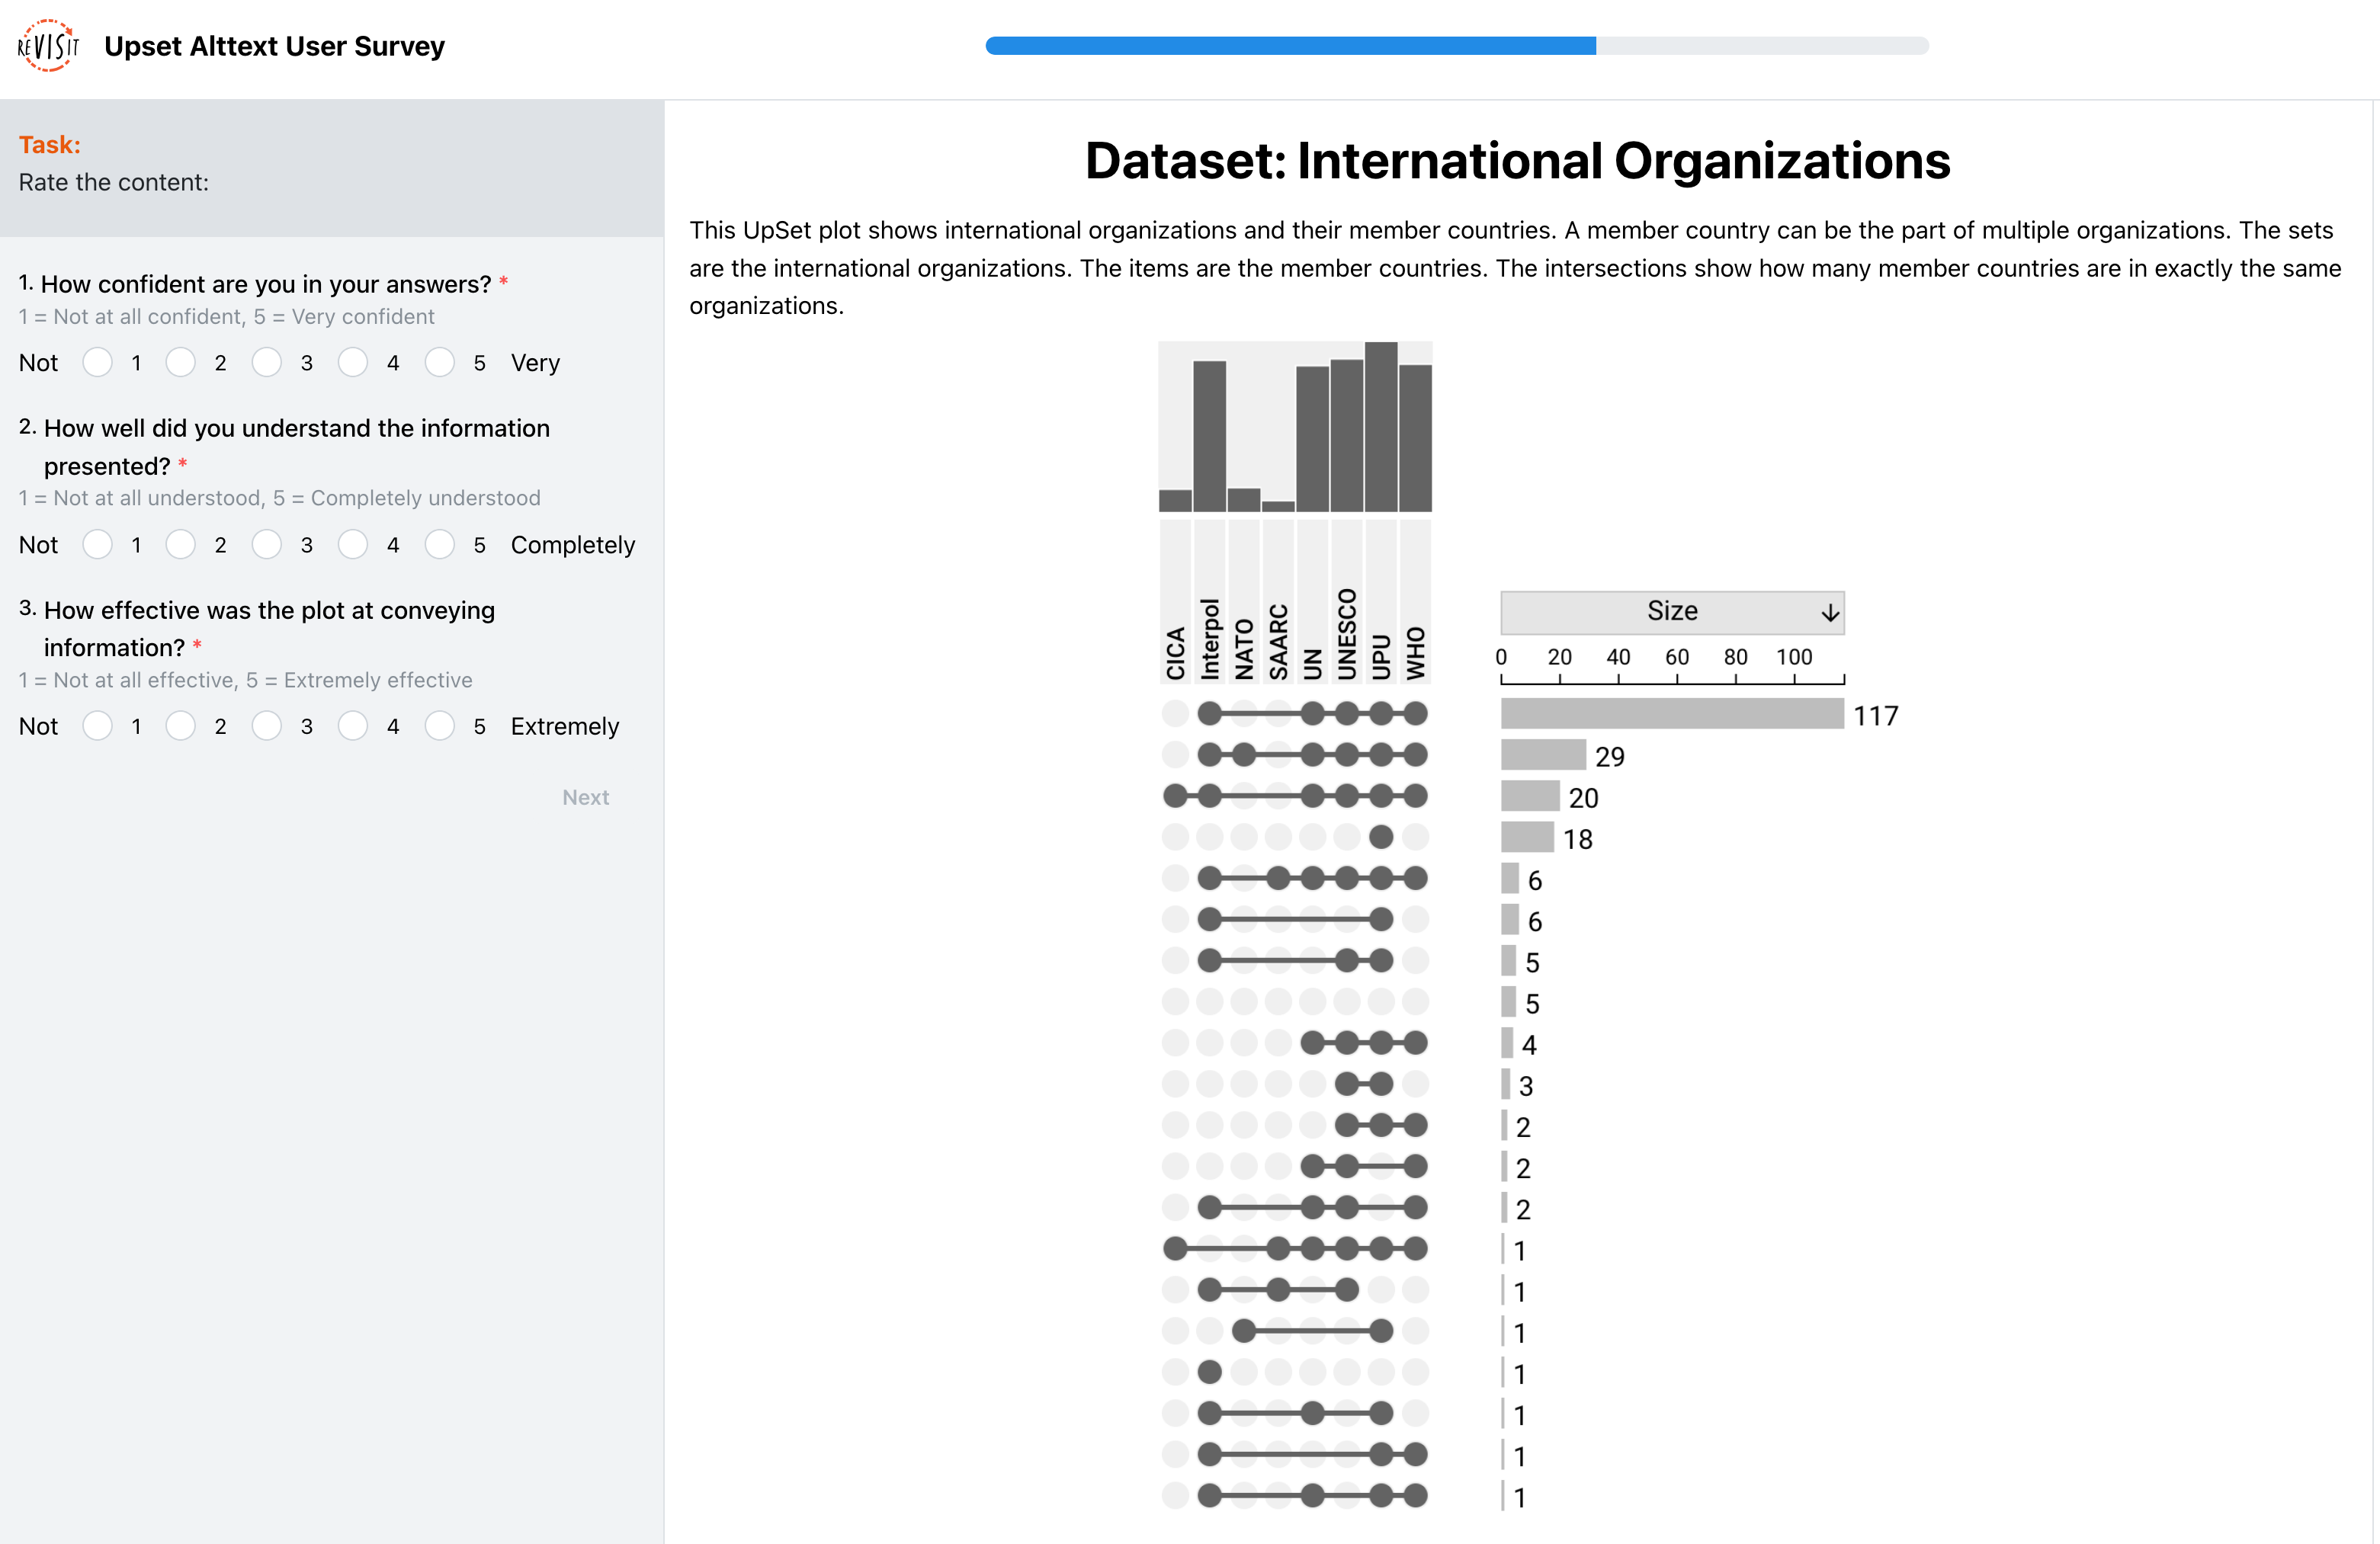Click the Dataset: International Organizations heading
Image resolution: width=2380 pixels, height=1544 pixels.
[x=1517, y=160]
